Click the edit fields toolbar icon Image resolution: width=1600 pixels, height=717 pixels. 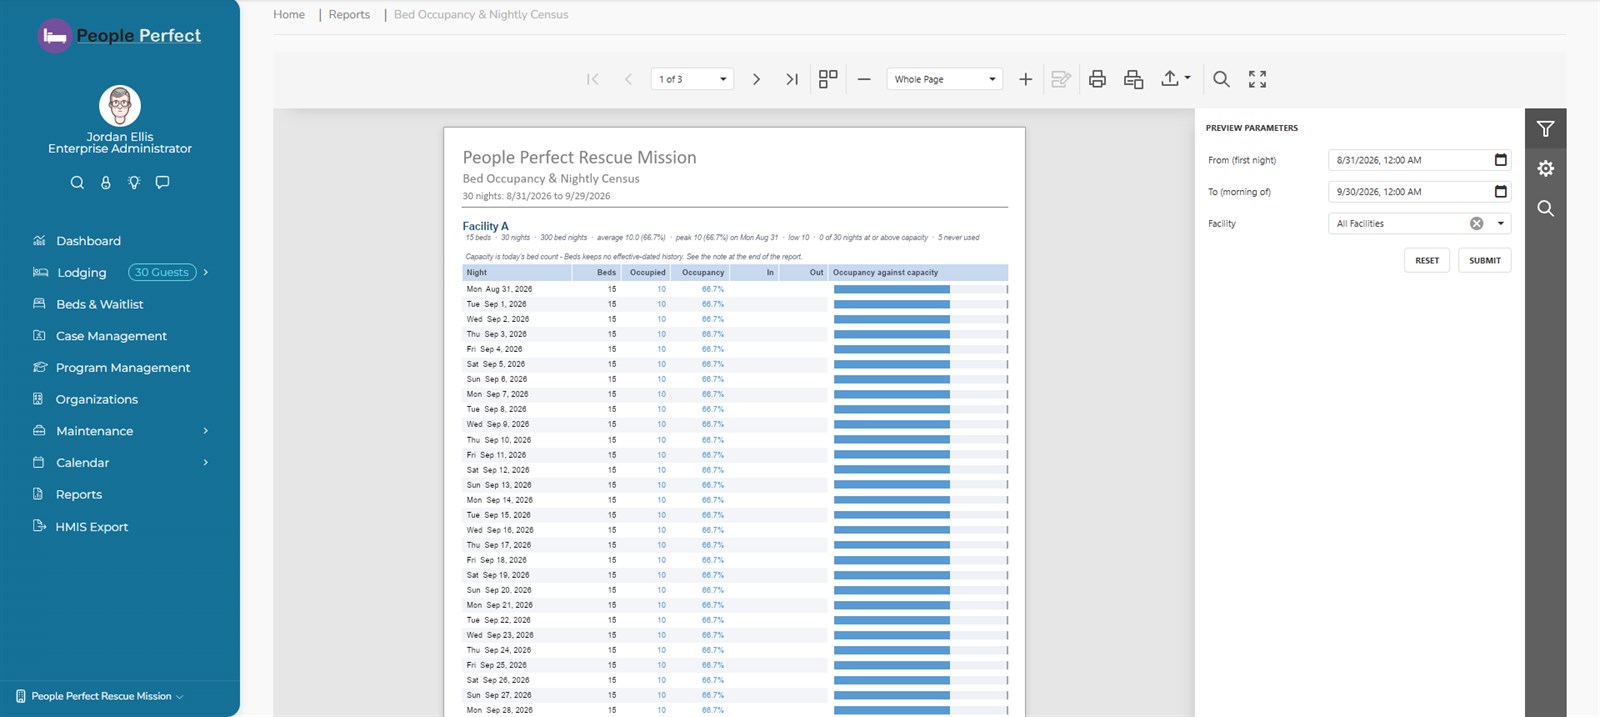[1061, 79]
